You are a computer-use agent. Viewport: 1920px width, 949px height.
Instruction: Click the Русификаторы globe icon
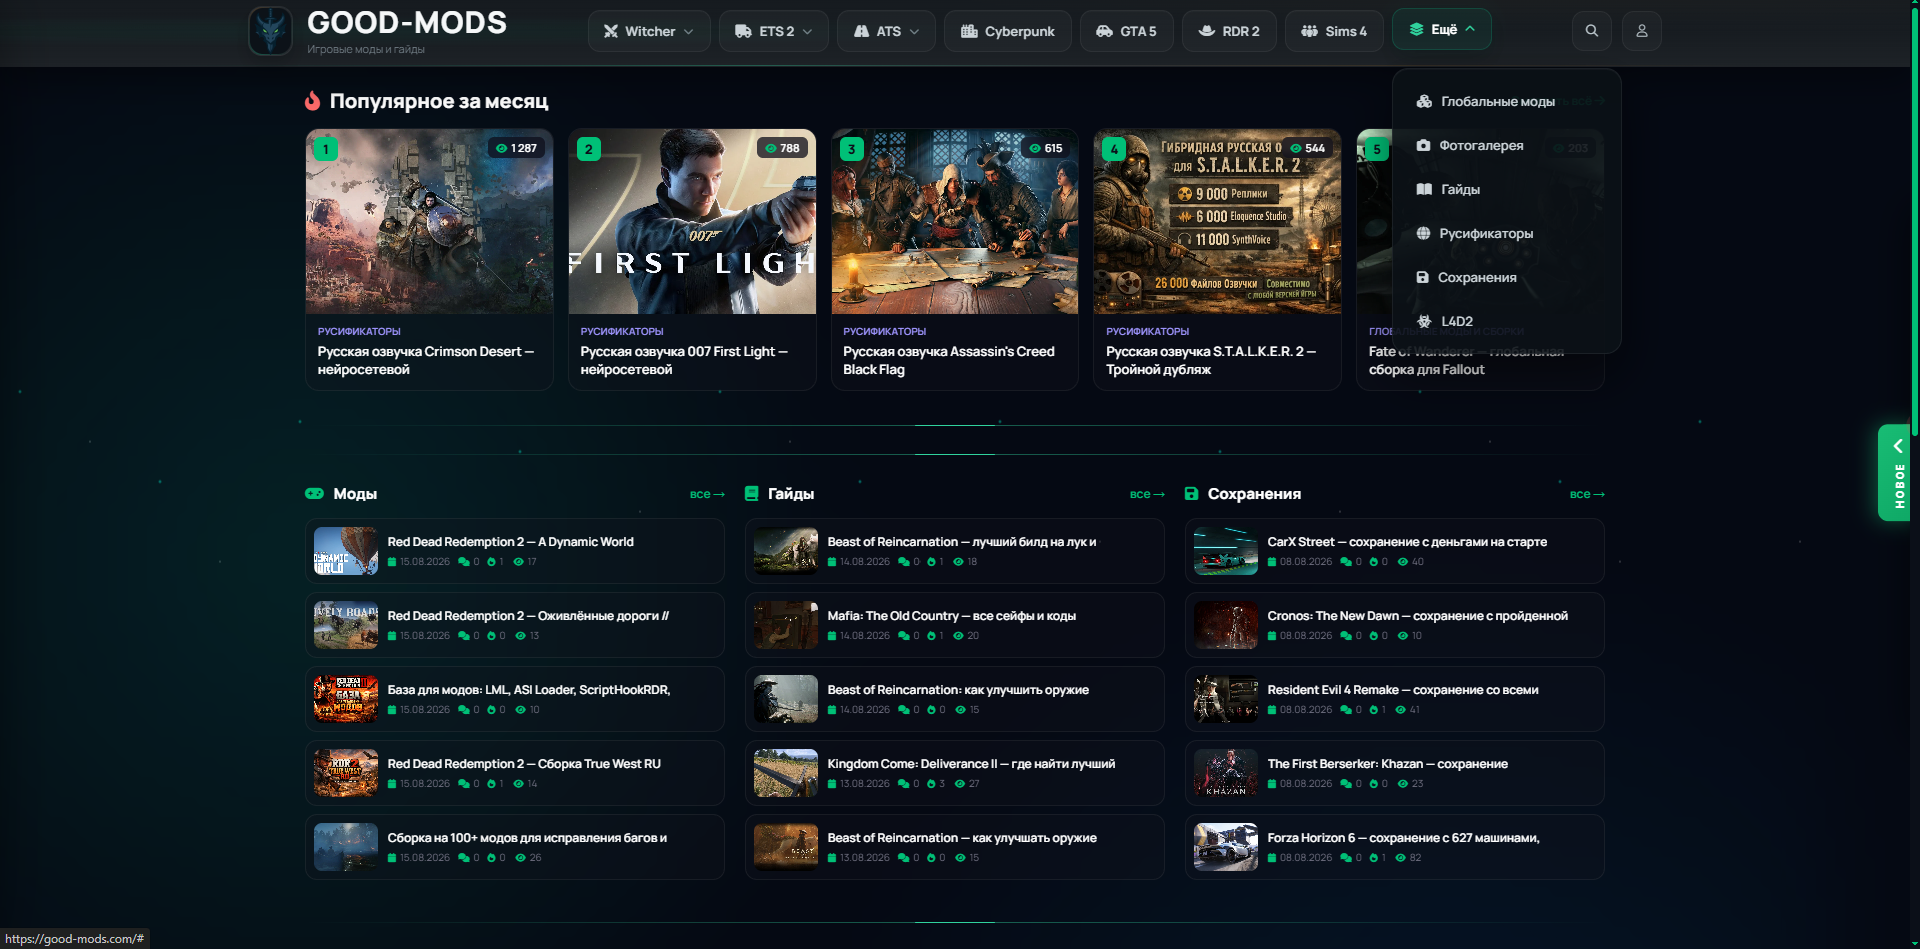(1423, 233)
